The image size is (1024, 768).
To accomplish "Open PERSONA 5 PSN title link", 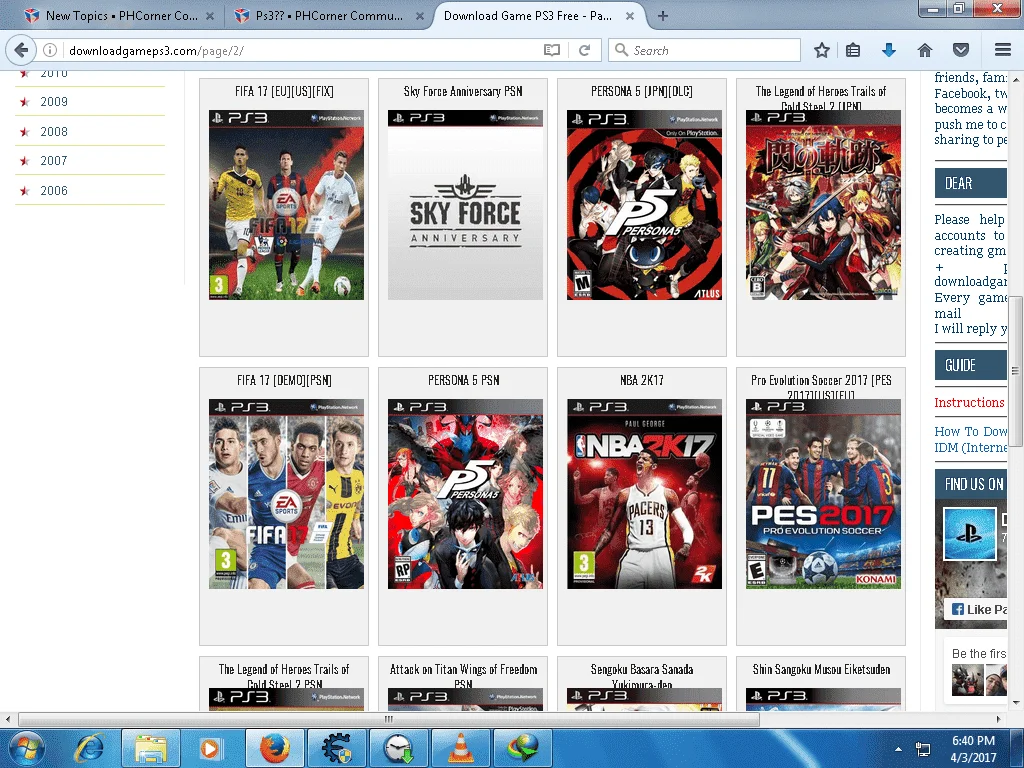I will (x=463, y=380).
